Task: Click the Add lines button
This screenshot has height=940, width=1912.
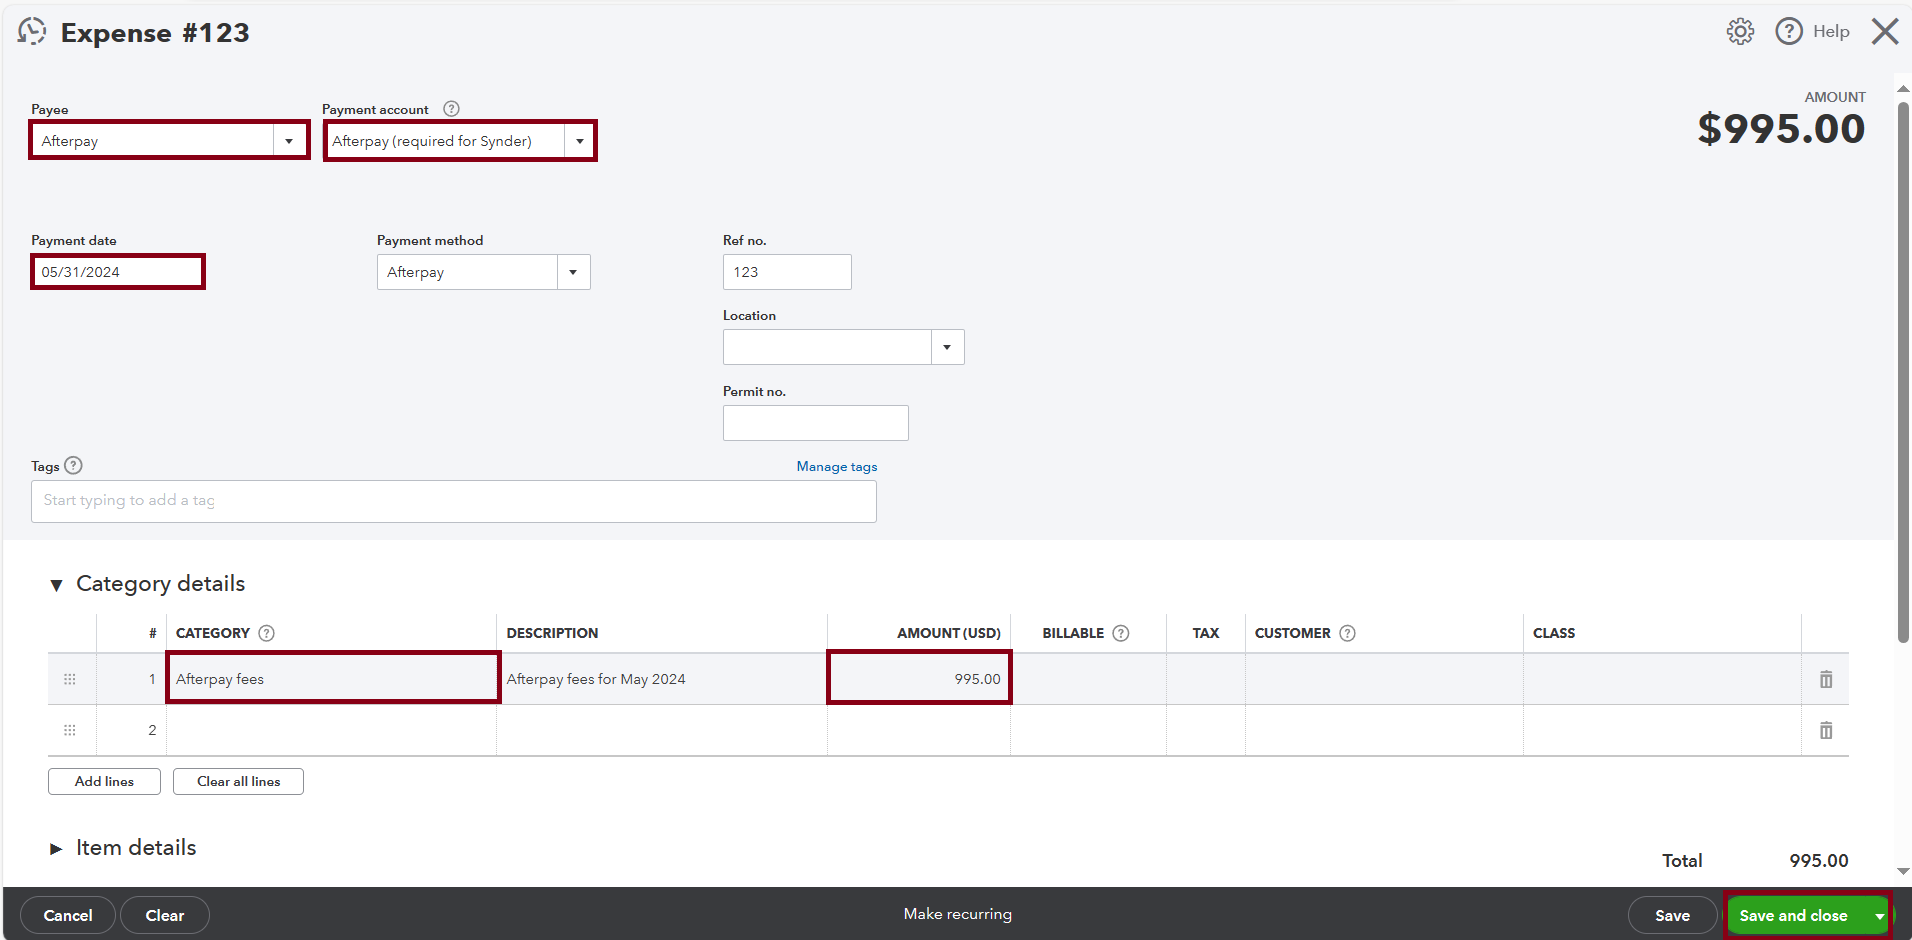Action: [104, 781]
